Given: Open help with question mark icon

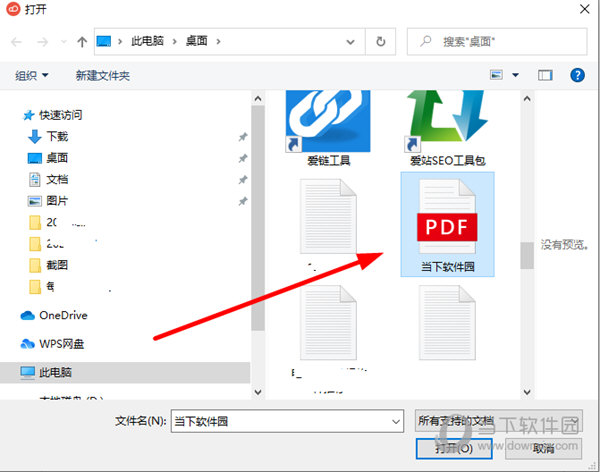Looking at the screenshot, I should tap(577, 75).
